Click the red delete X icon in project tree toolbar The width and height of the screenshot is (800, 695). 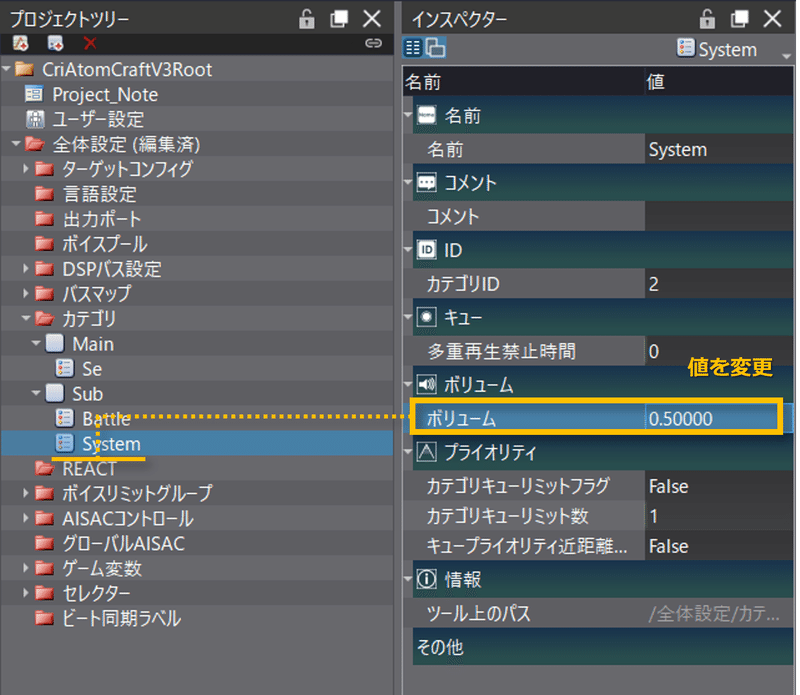tap(90, 43)
